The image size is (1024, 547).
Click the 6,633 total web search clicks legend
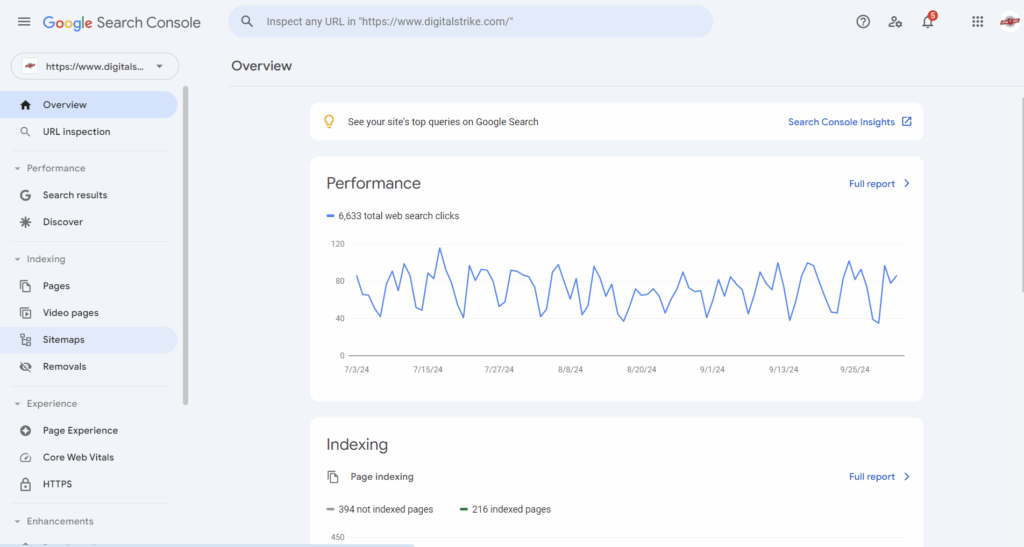[x=392, y=216]
